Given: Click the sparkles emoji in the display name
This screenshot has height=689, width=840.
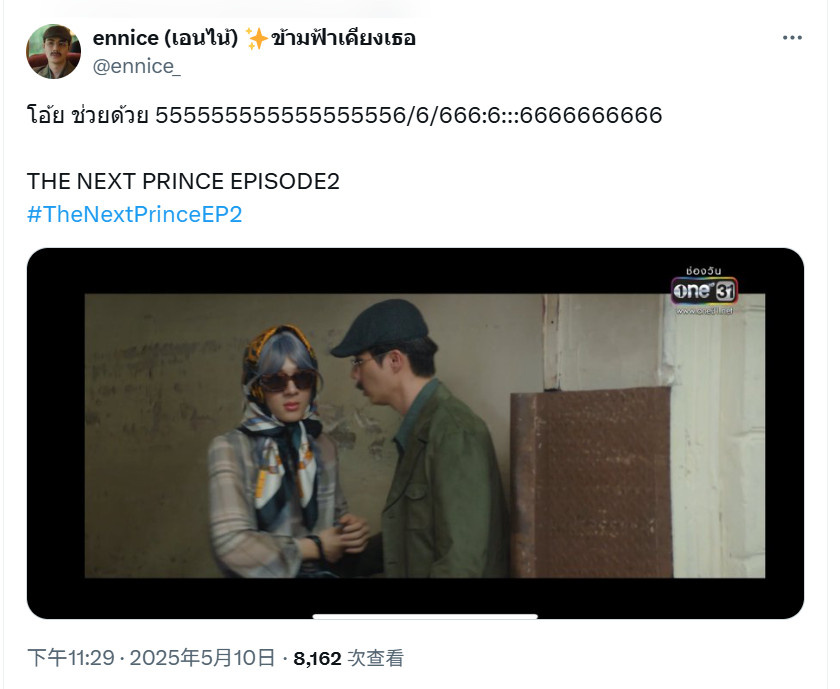Looking at the screenshot, I should pos(257,39).
